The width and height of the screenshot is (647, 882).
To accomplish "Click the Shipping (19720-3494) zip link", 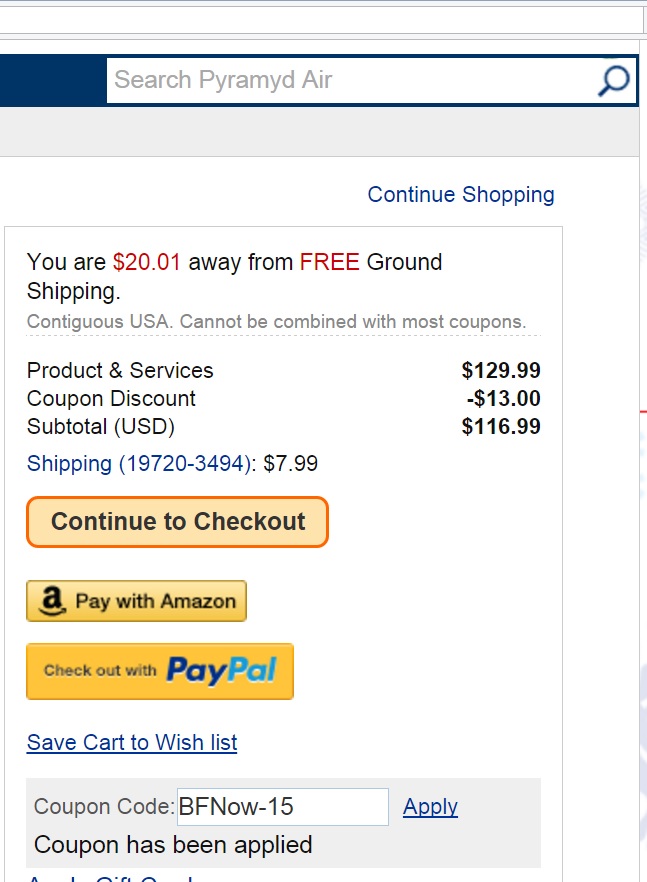I will [x=140, y=463].
